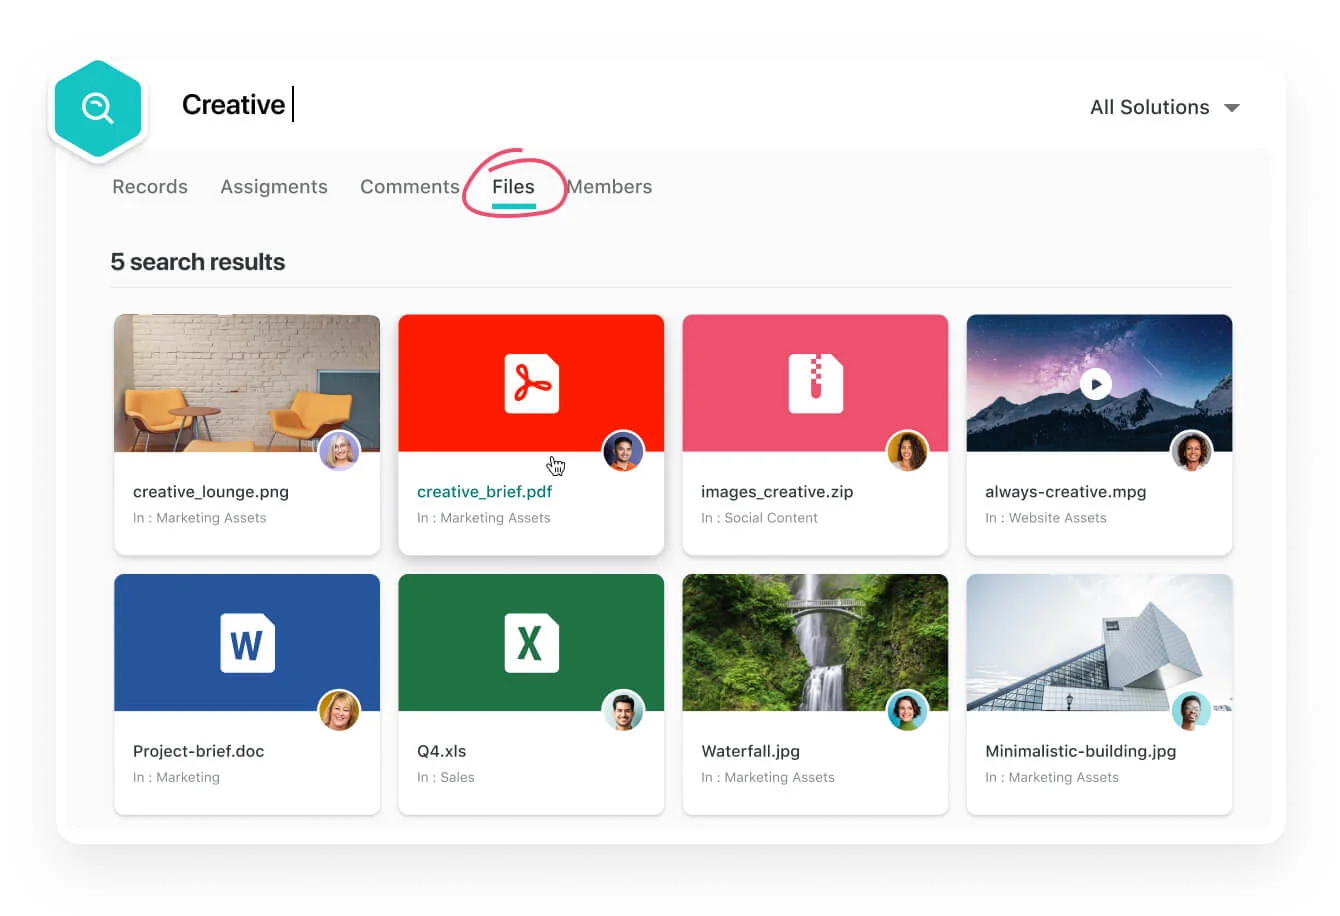Click the always-creative.mpg file name

(1066, 492)
